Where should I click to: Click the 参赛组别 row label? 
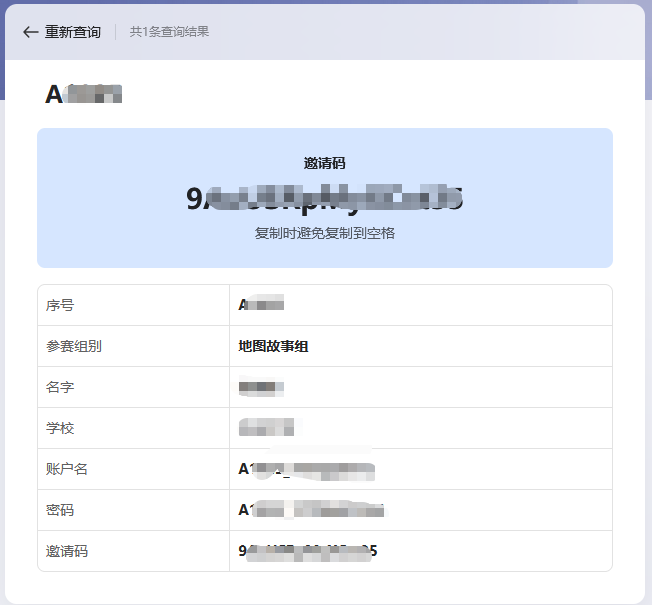click(74, 346)
